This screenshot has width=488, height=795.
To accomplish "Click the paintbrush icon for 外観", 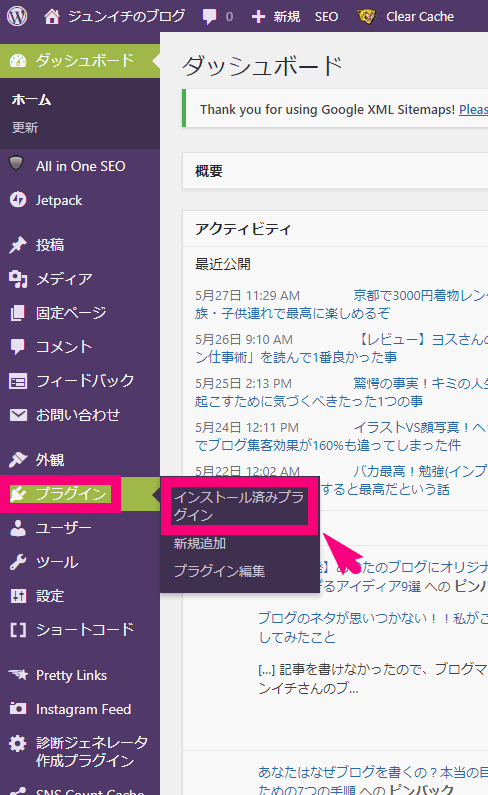I will point(18,459).
